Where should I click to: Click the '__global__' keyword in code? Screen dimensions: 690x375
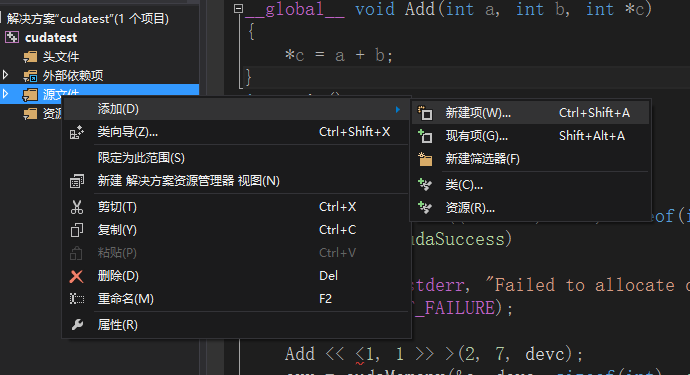click(x=295, y=9)
